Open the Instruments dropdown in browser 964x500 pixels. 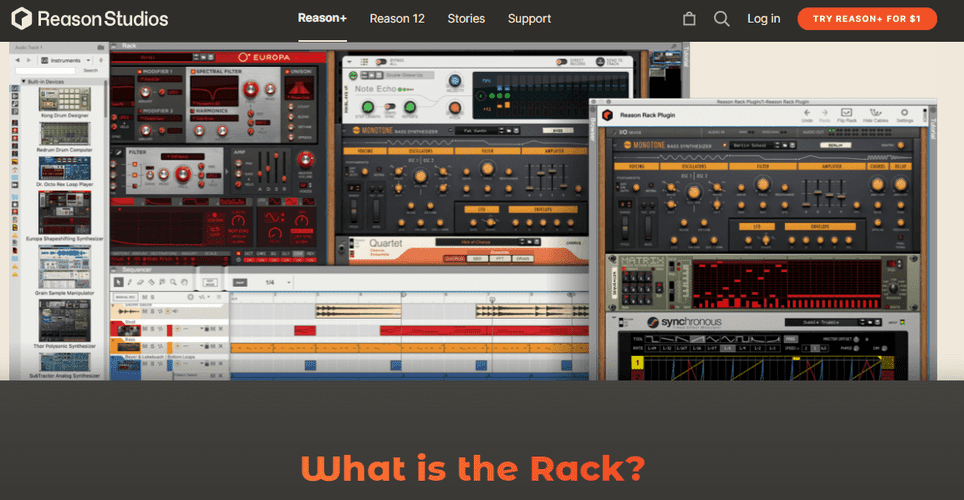point(66,60)
